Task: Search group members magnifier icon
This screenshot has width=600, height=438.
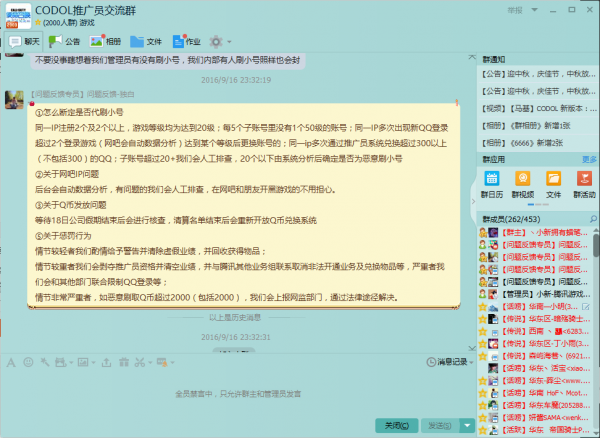Action: [x=593, y=219]
